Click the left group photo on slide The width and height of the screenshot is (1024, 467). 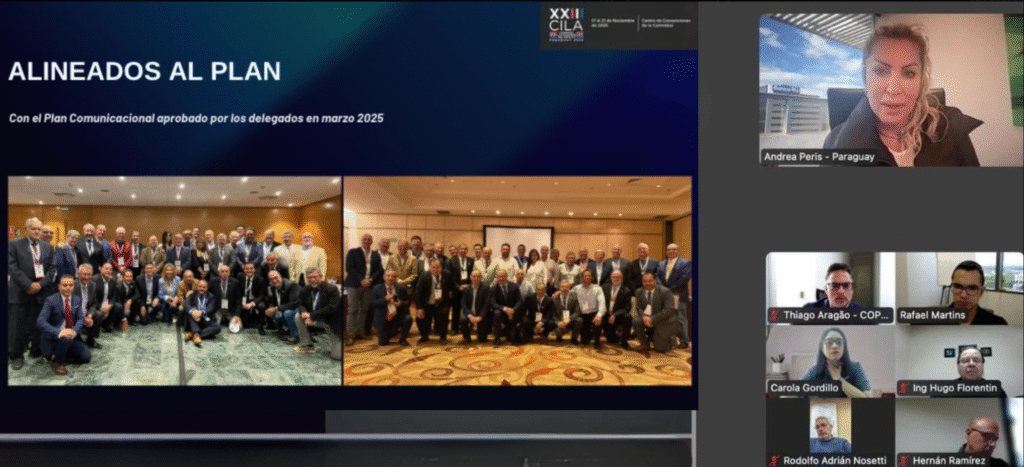coord(175,280)
